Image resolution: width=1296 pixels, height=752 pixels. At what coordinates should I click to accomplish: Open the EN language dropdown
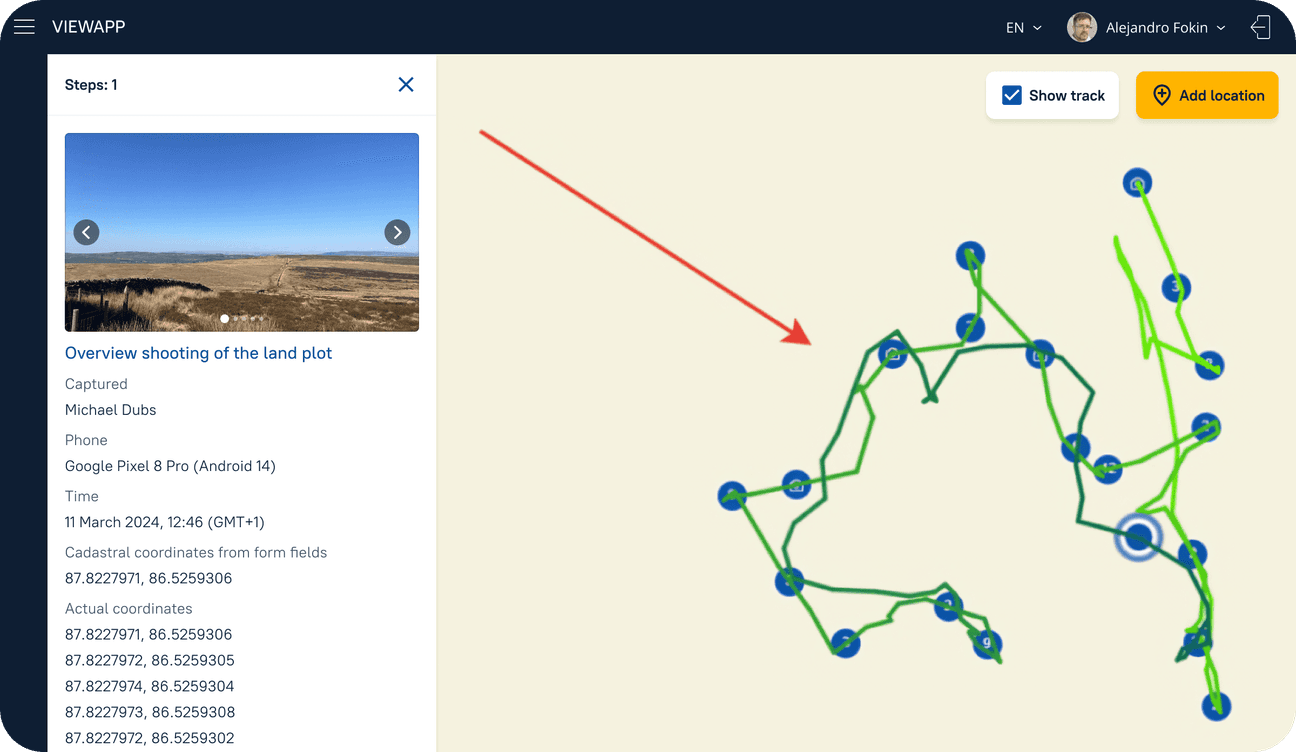(x=1023, y=28)
